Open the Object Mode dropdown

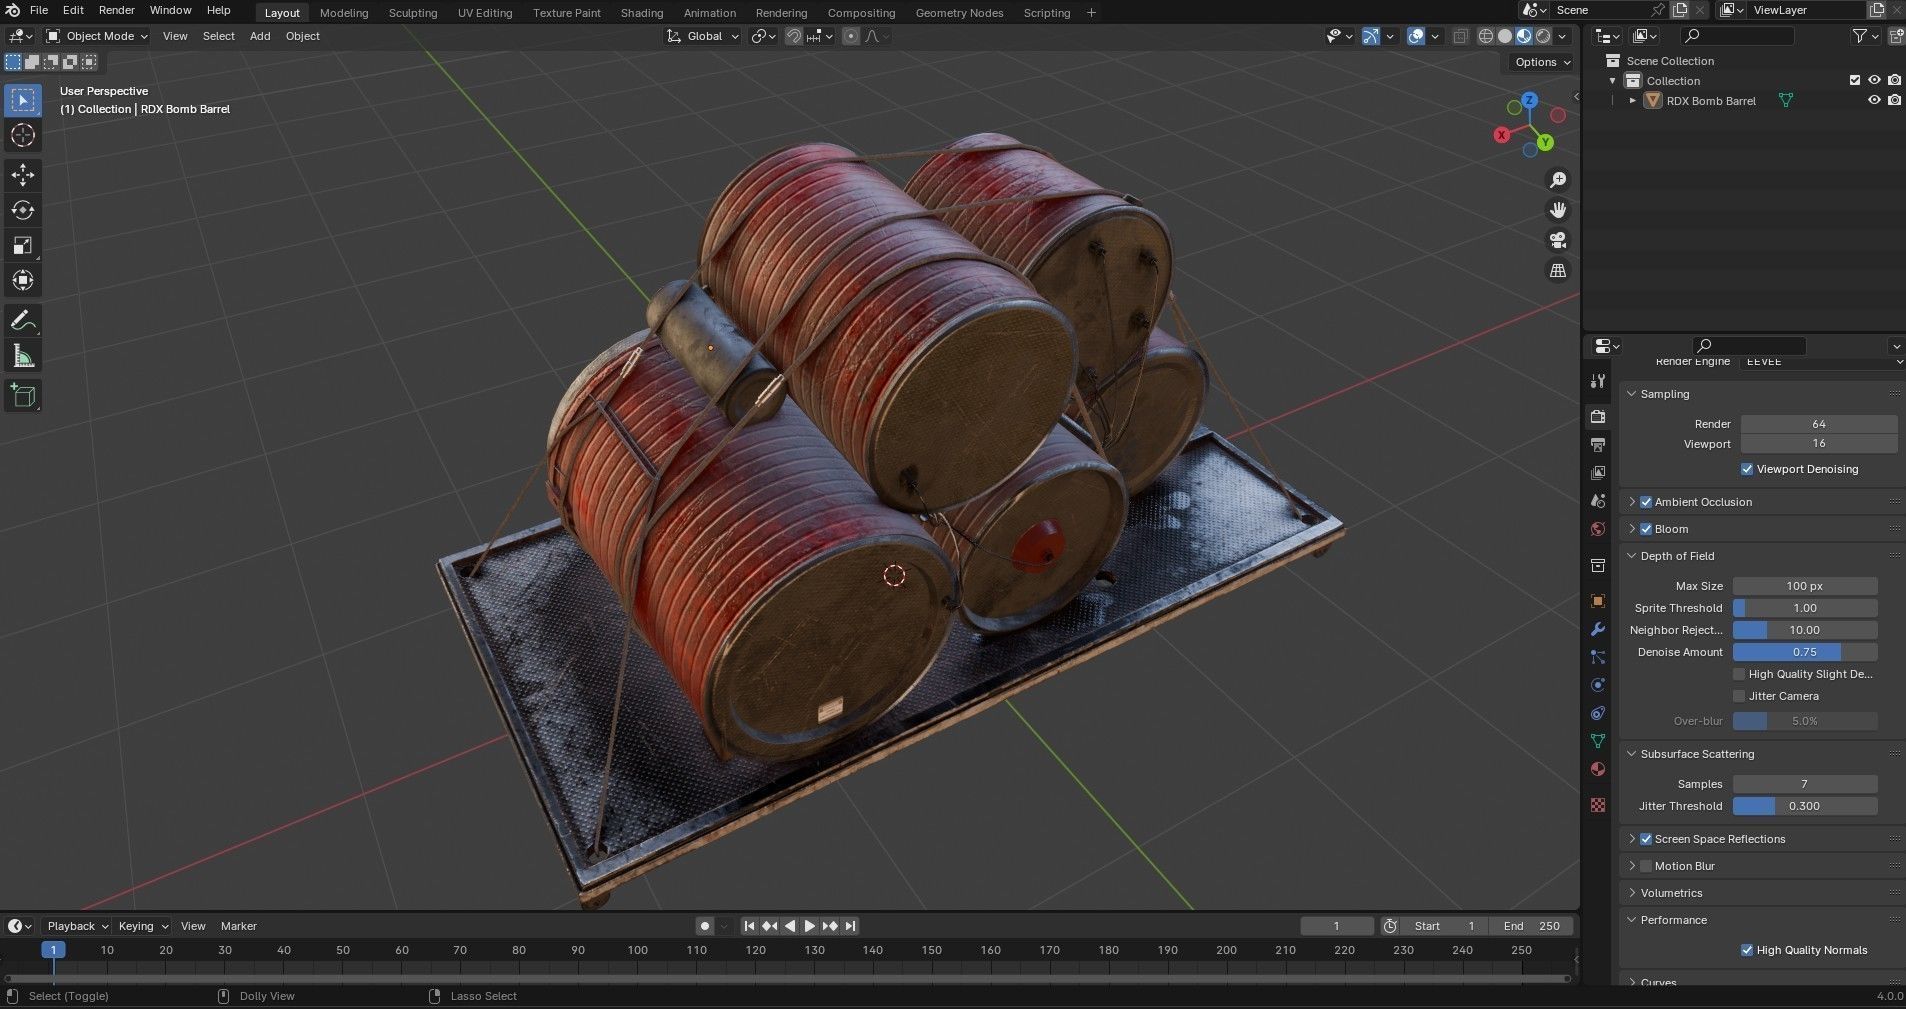(97, 36)
